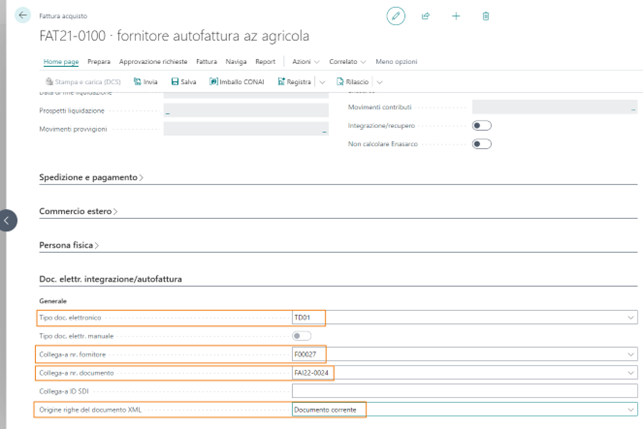
Task: Click the Invia toolbar button
Action: coord(146,82)
